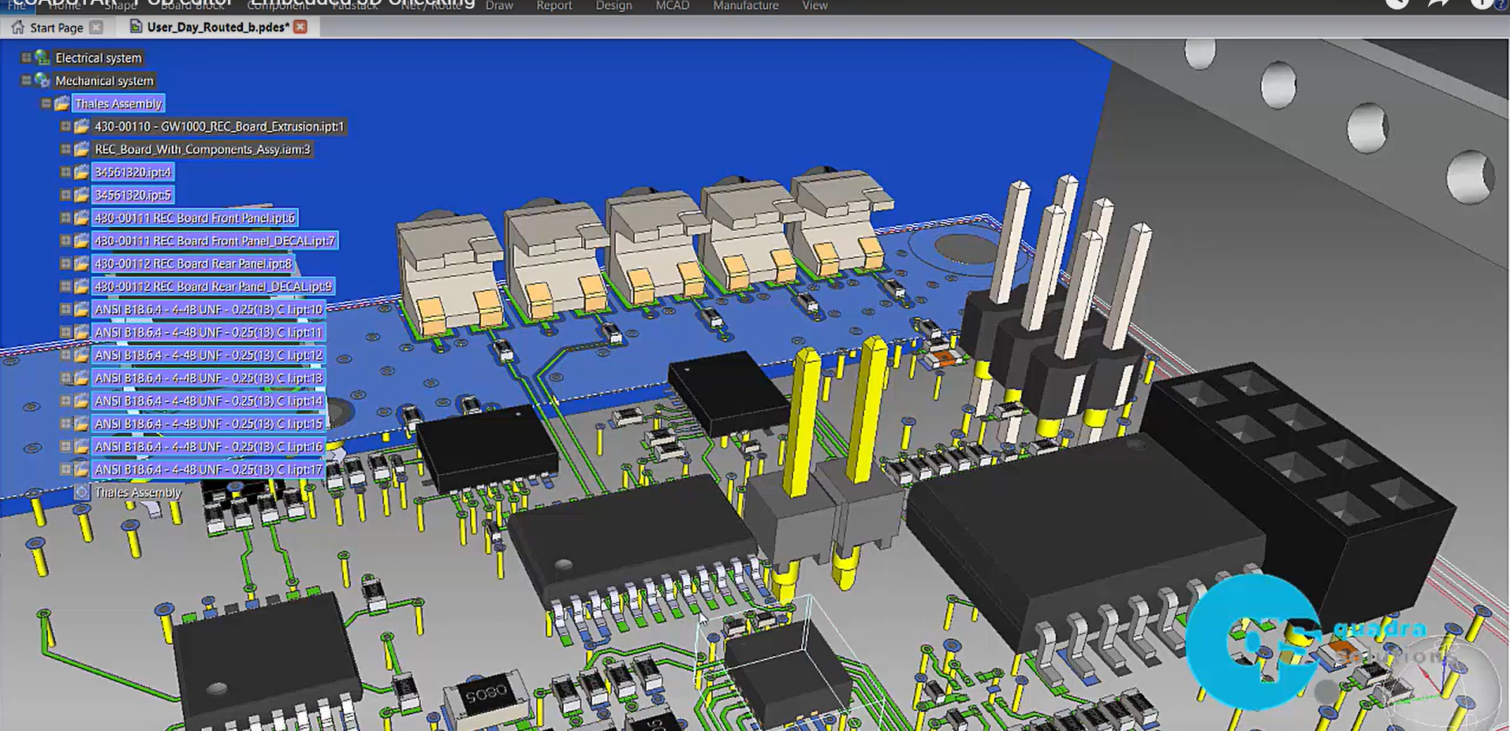Image resolution: width=1510 pixels, height=731 pixels.
Task: Collapse the Mechanical system tree node
Action: pyautogui.click(x=26, y=81)
